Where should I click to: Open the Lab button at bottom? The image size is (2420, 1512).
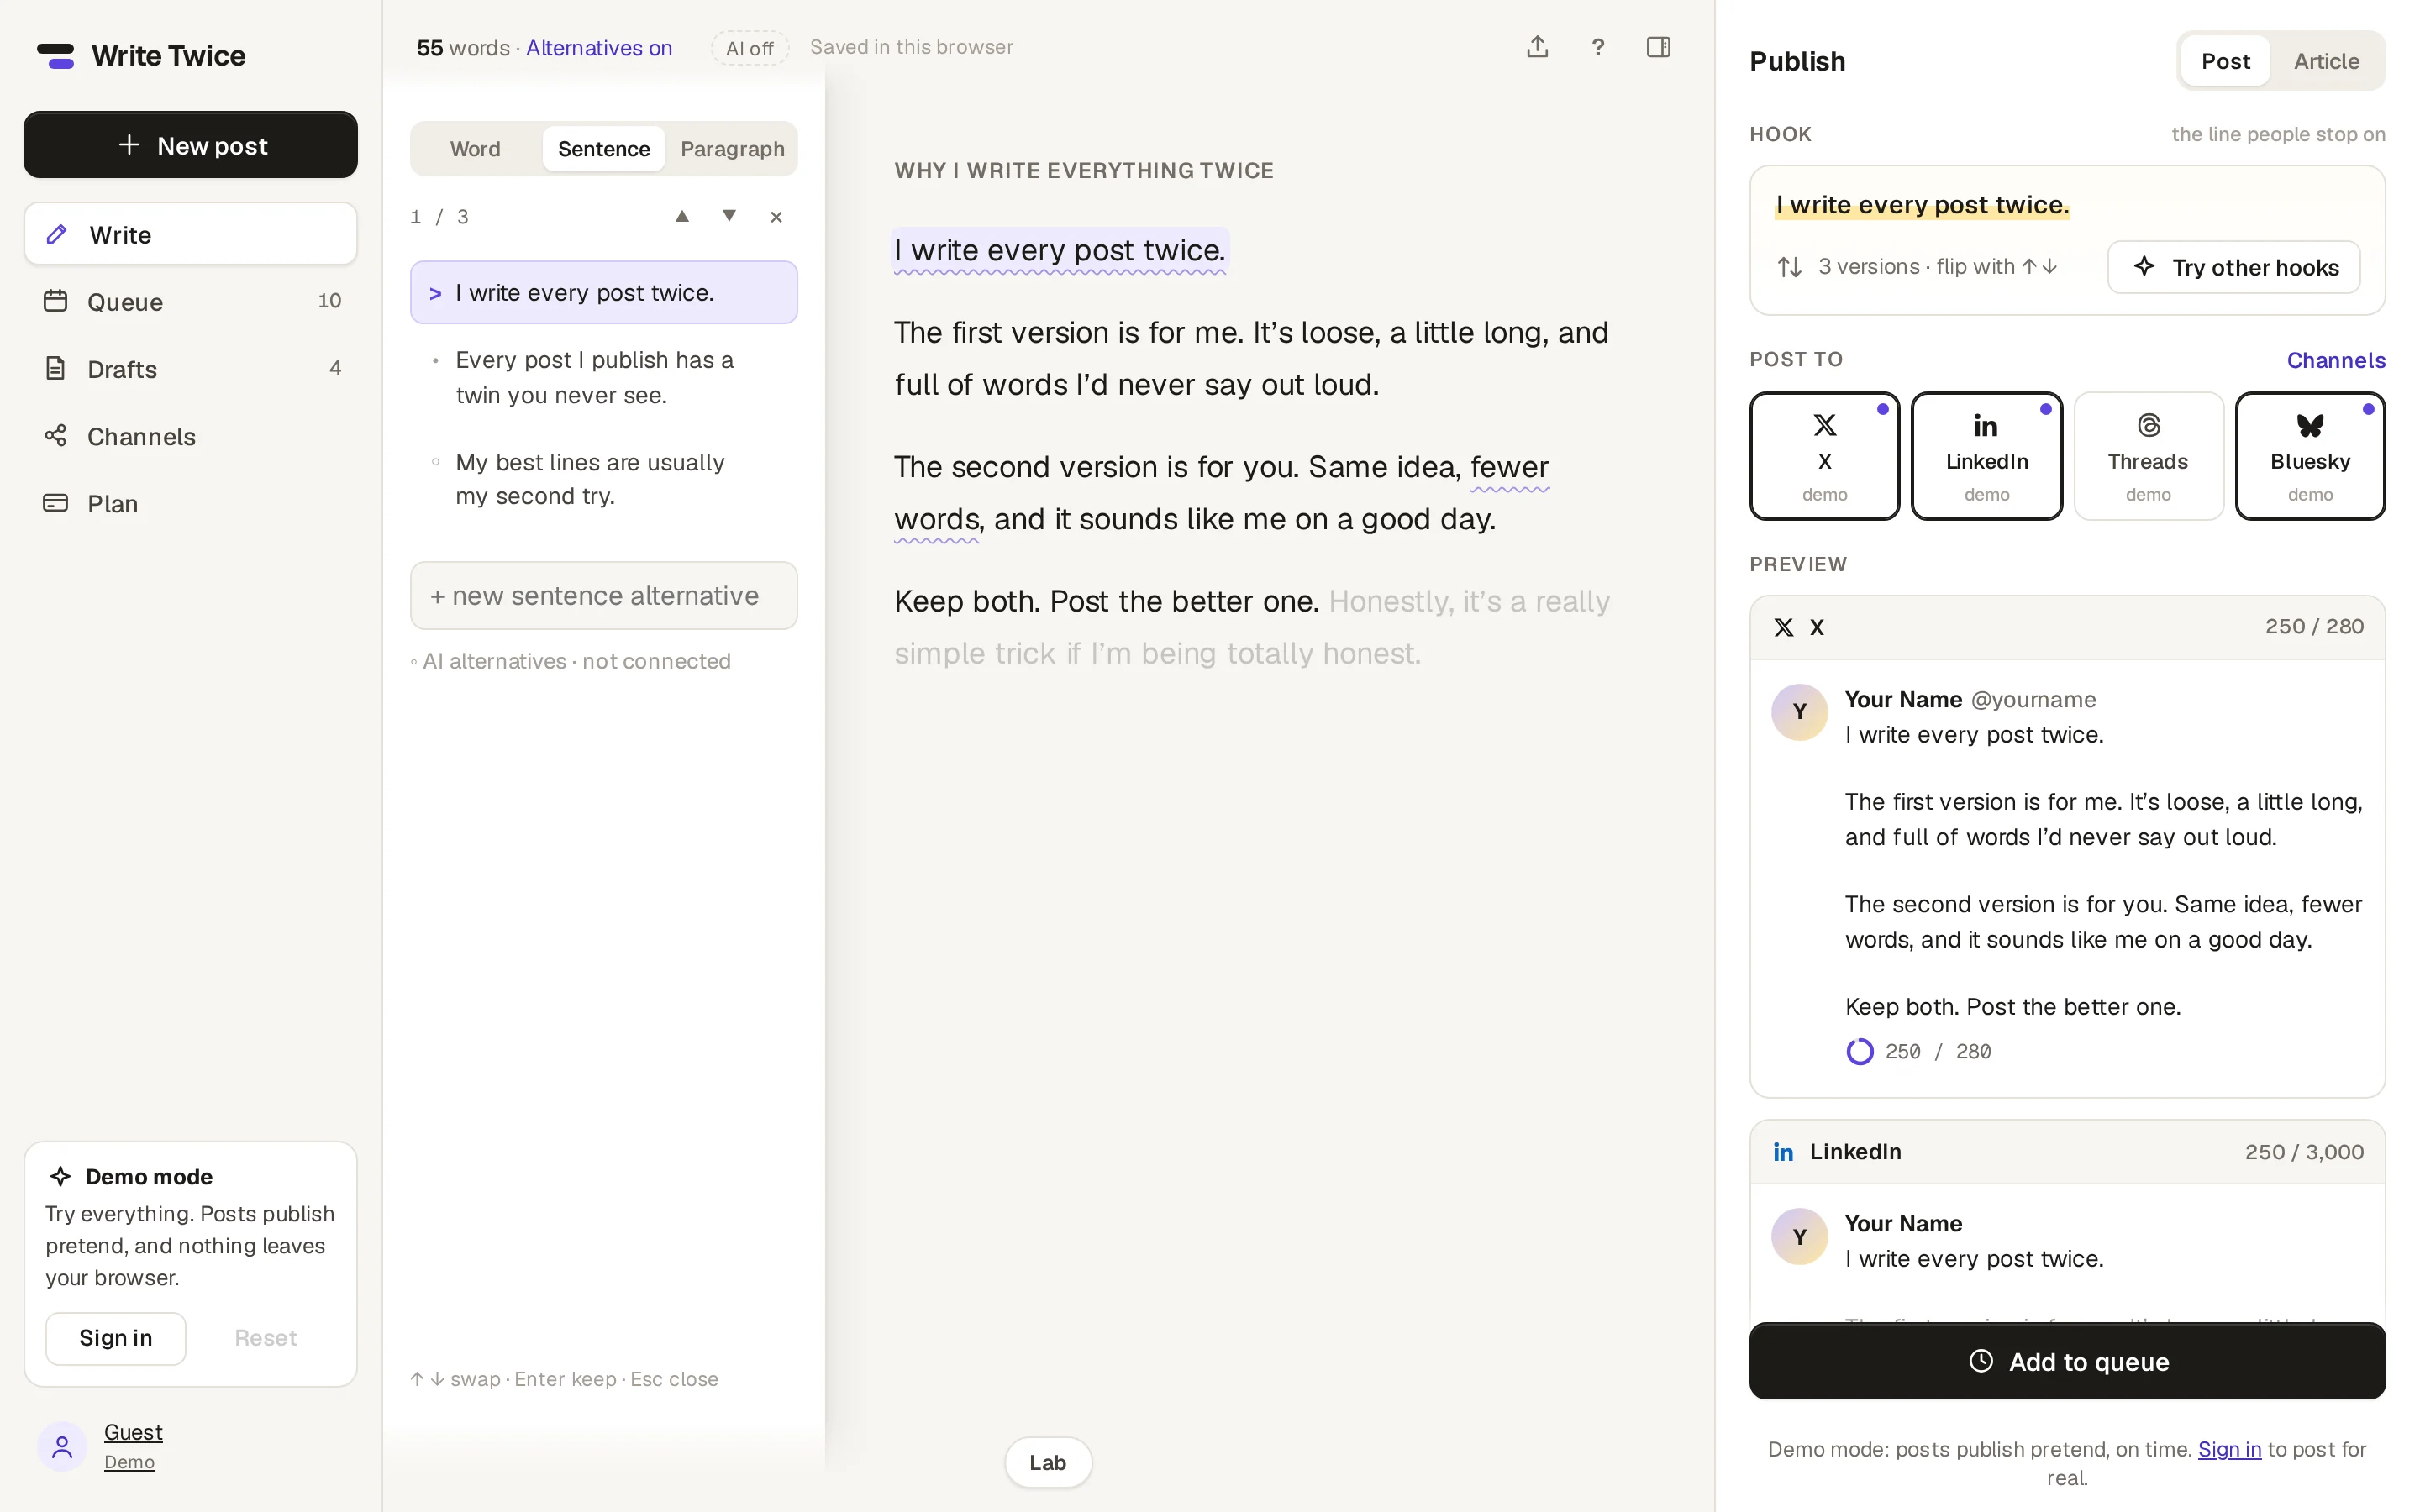point(1048,1462)
